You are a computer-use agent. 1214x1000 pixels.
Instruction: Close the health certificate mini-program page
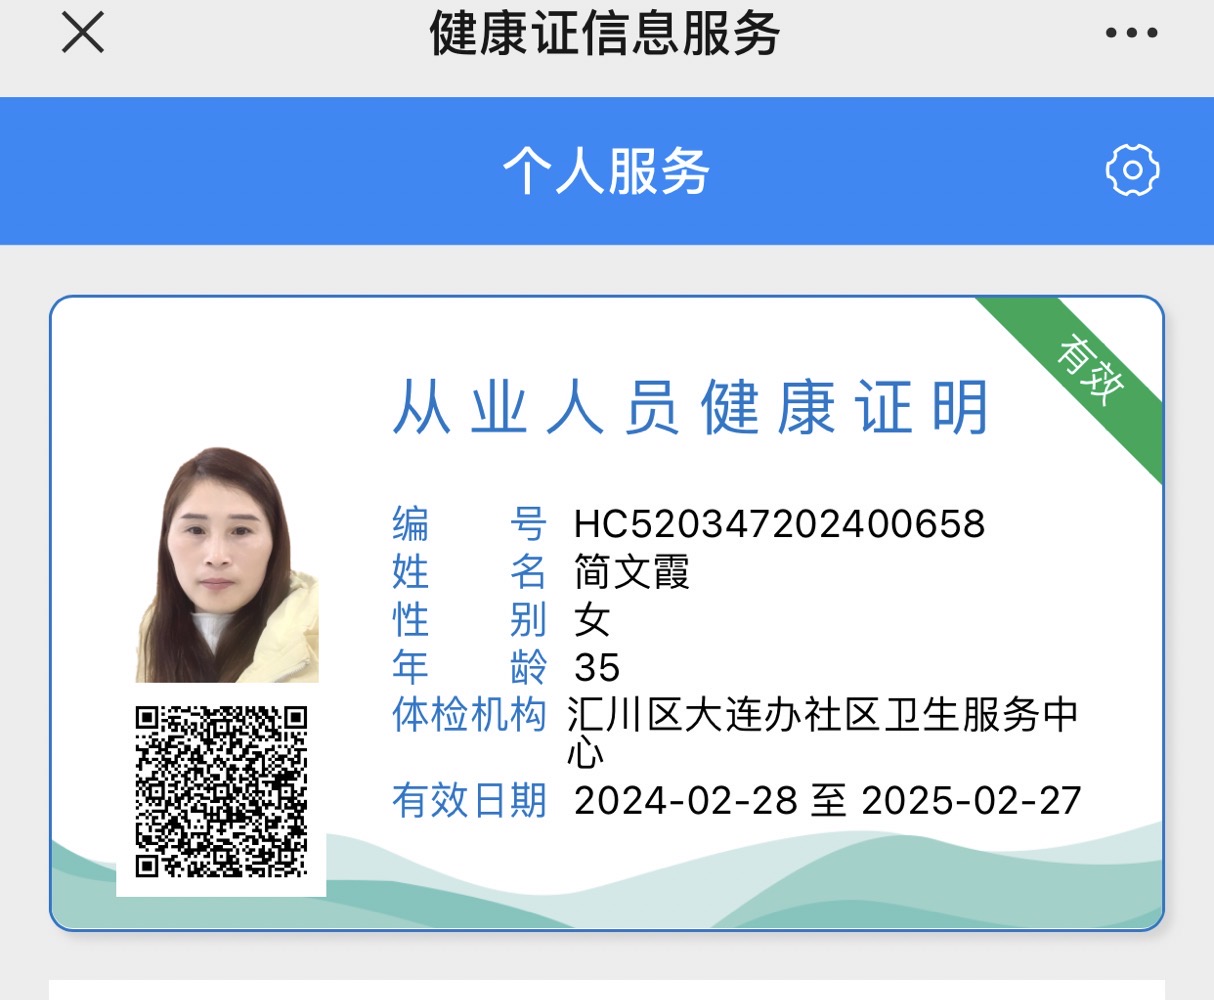(83, 33)
